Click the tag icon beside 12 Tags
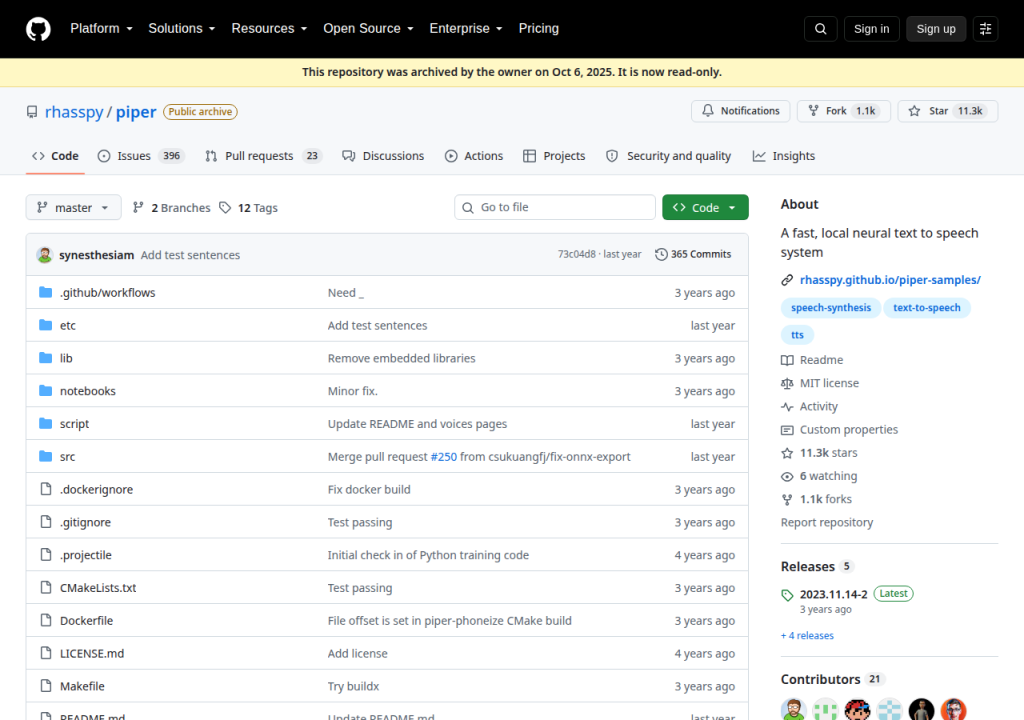The image size is (1024, 720). [225, 208]
